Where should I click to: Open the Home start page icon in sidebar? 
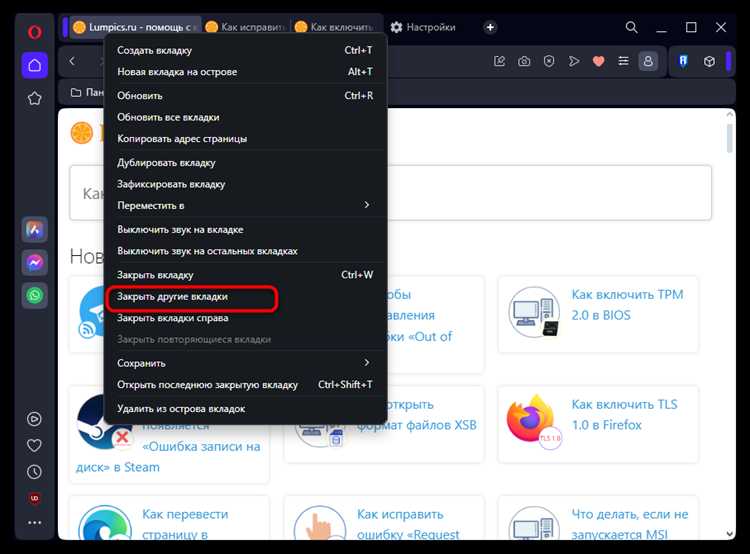click(x=34, y=65)
